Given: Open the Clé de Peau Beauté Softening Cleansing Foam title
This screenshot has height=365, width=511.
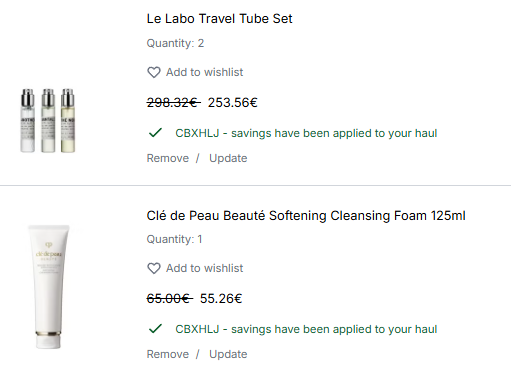Looking at the screenshot, I should tap(306, 216).
